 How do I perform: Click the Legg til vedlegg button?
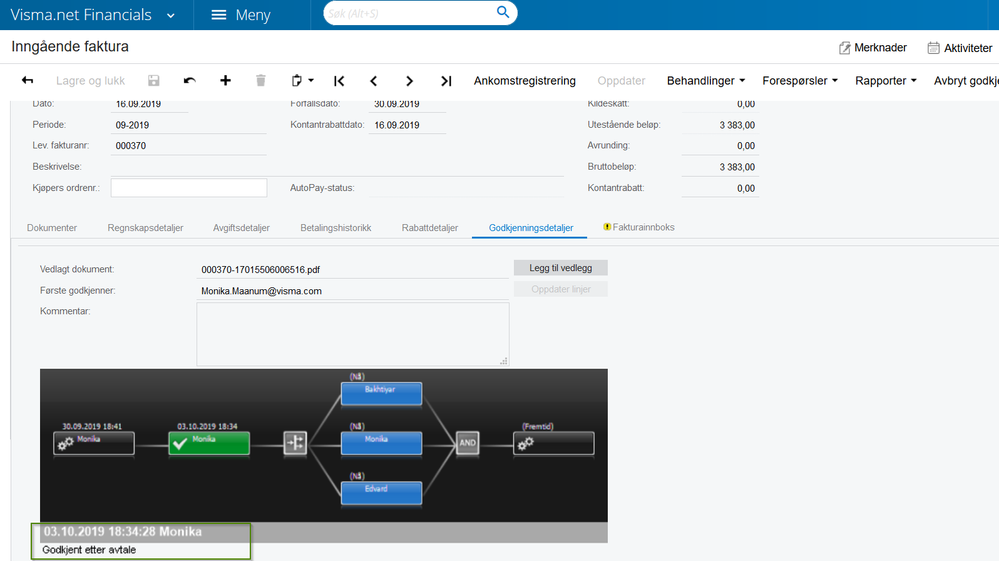tap(561, 268)
